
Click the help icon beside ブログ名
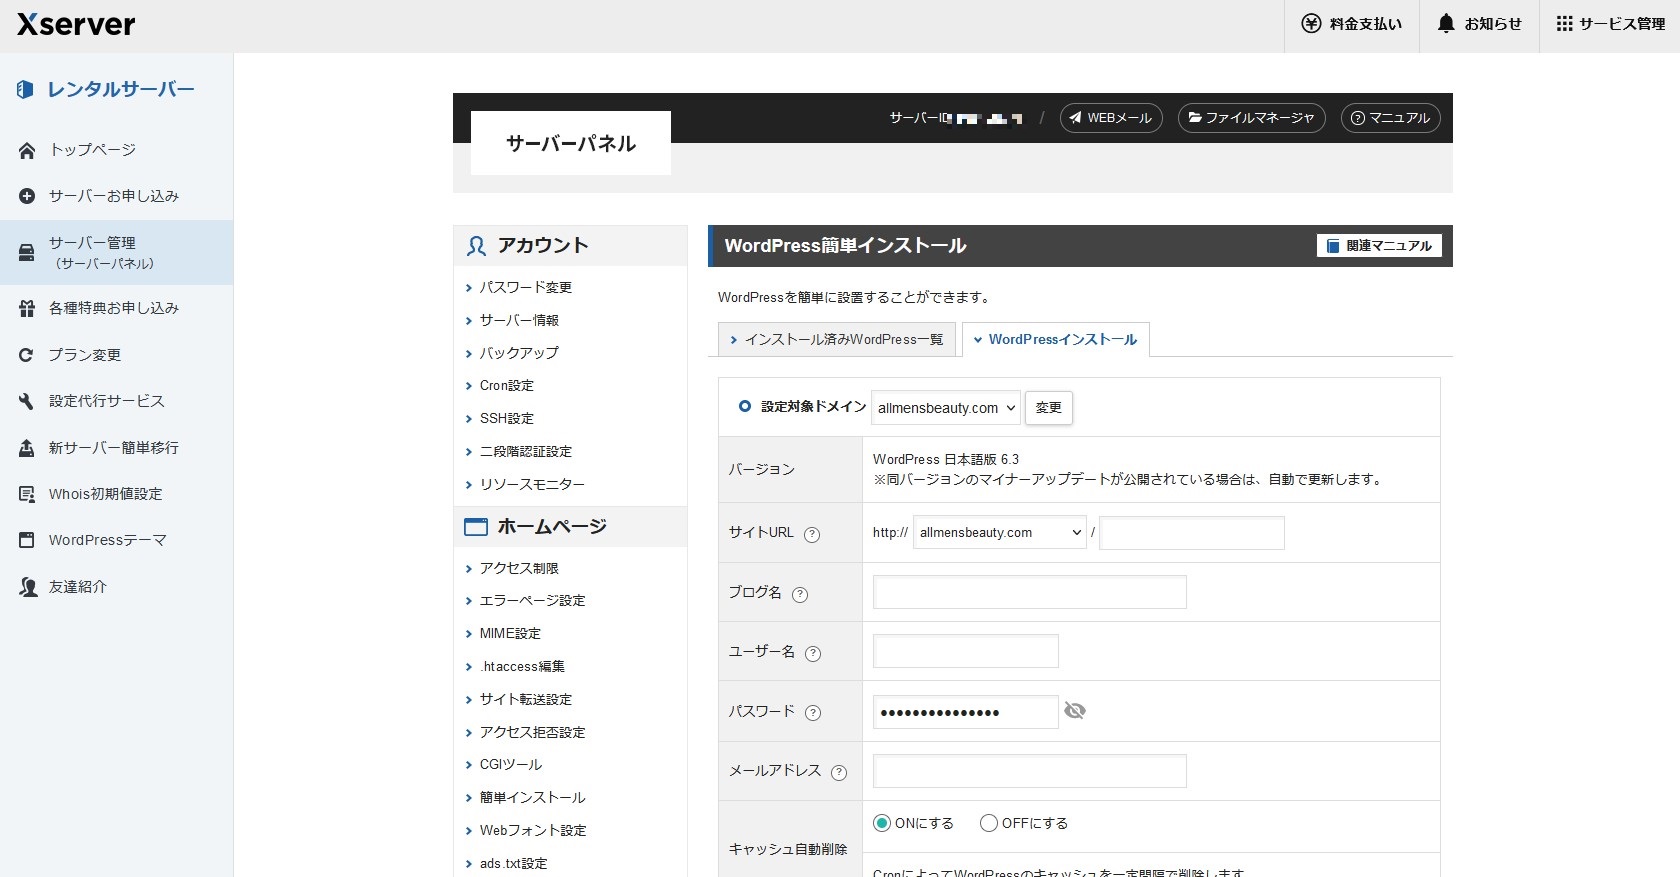[x=800, y=594]
